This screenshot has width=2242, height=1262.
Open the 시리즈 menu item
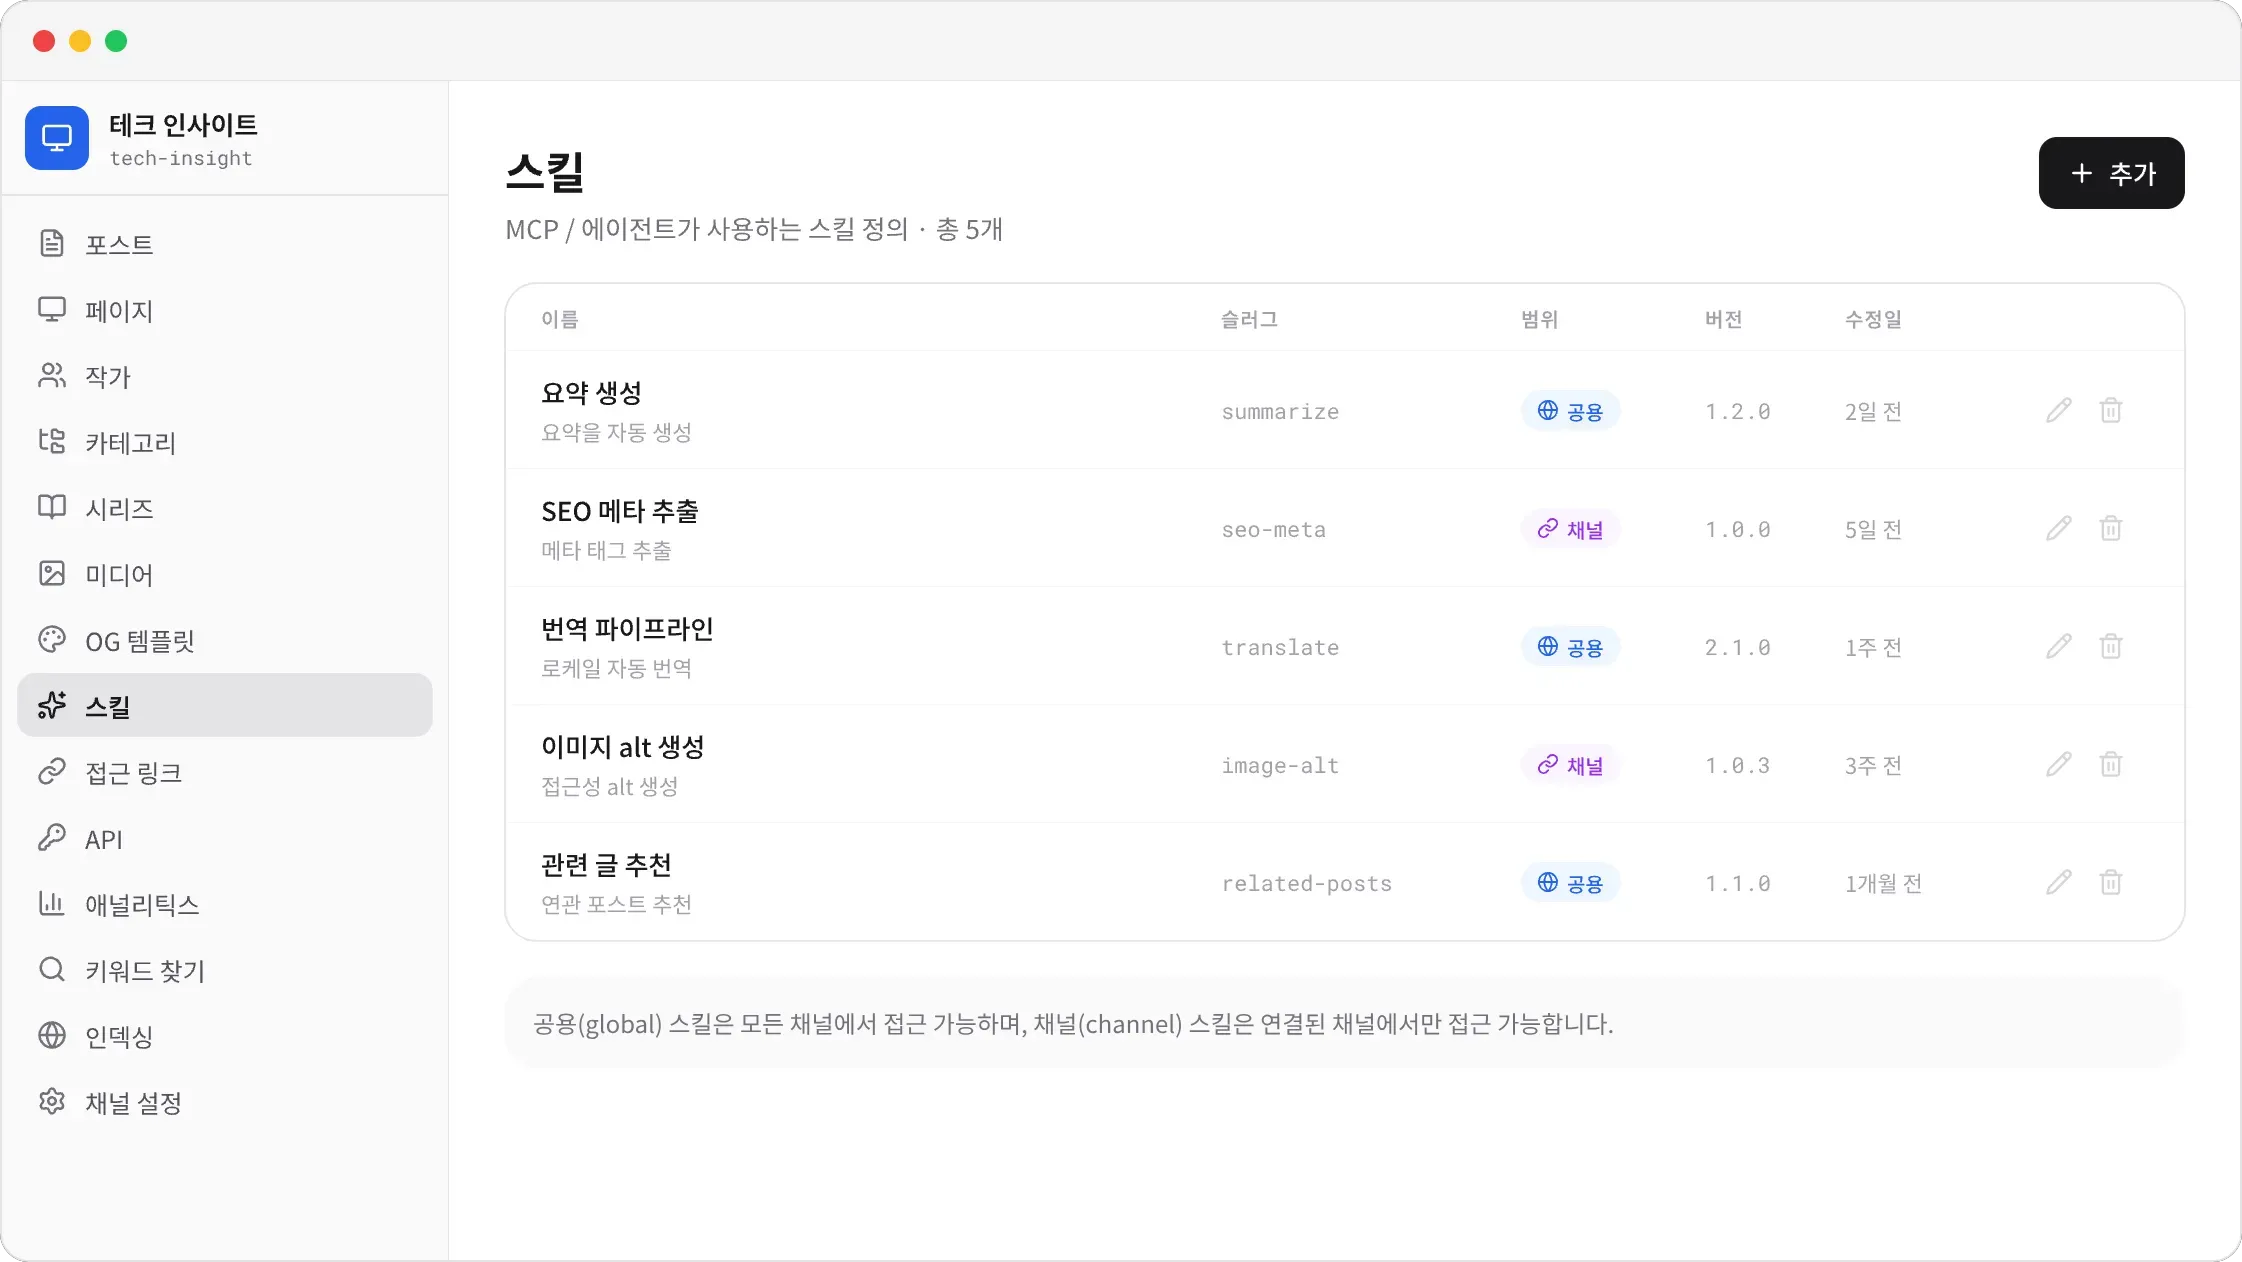(x=225, y=507)
